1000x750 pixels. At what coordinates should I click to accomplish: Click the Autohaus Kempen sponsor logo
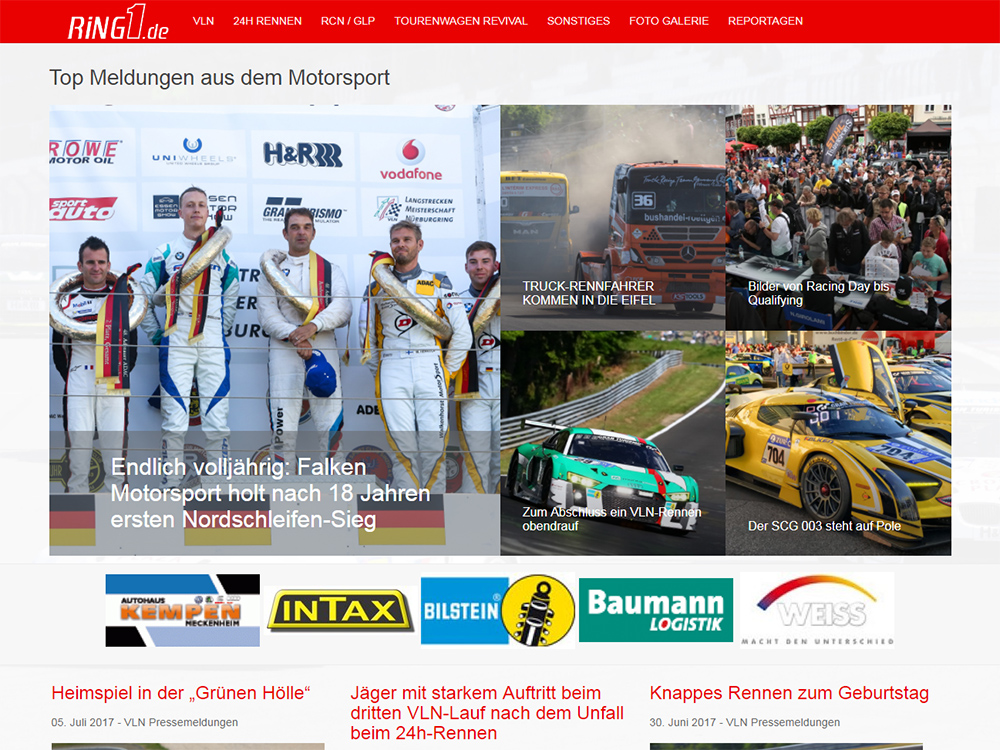tap(182, 610)
